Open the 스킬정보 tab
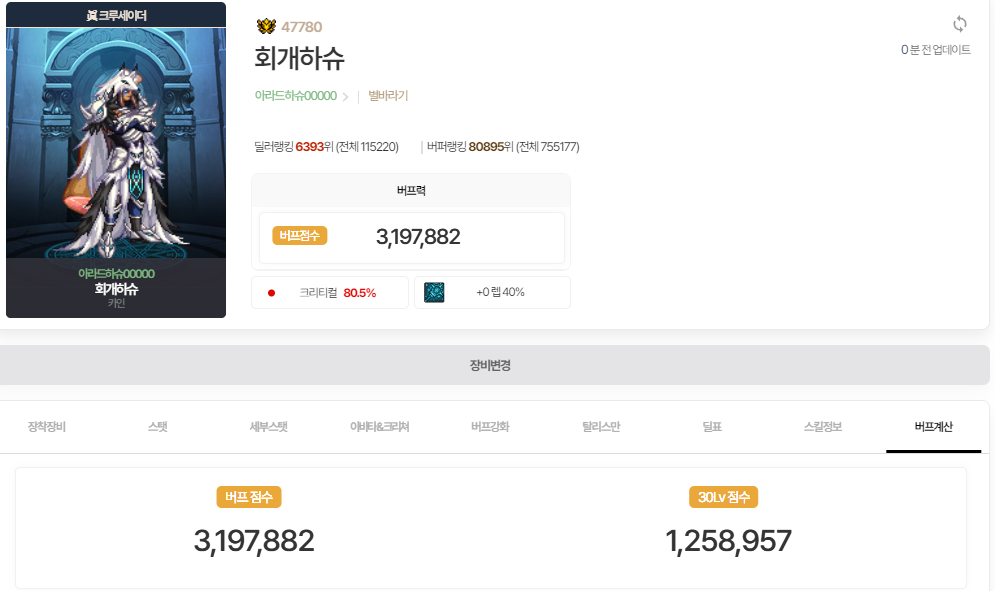The image size is (995, 591). pos(822,427)
